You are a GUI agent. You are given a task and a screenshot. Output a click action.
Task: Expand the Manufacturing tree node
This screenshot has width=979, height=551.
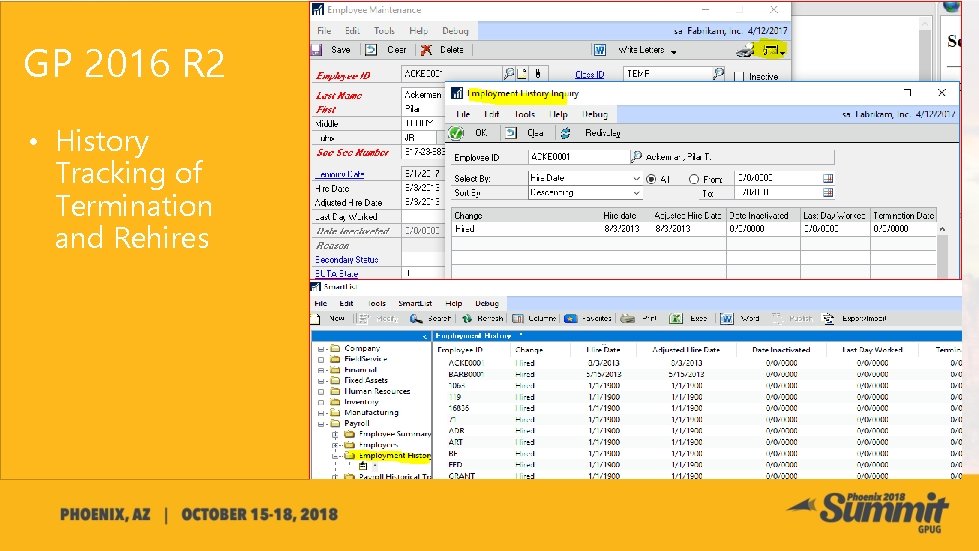pos(321,413)
